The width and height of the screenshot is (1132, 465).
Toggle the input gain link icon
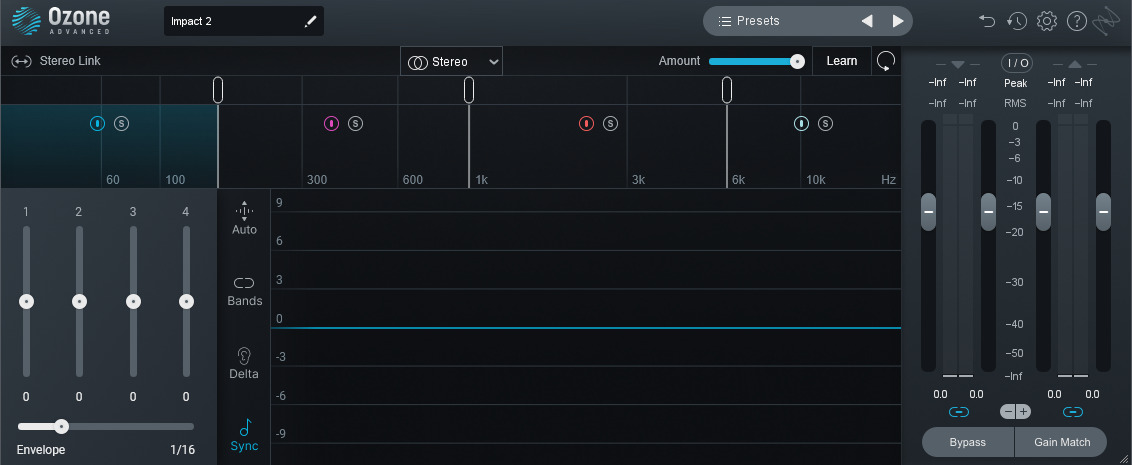[x=958, y=412]
